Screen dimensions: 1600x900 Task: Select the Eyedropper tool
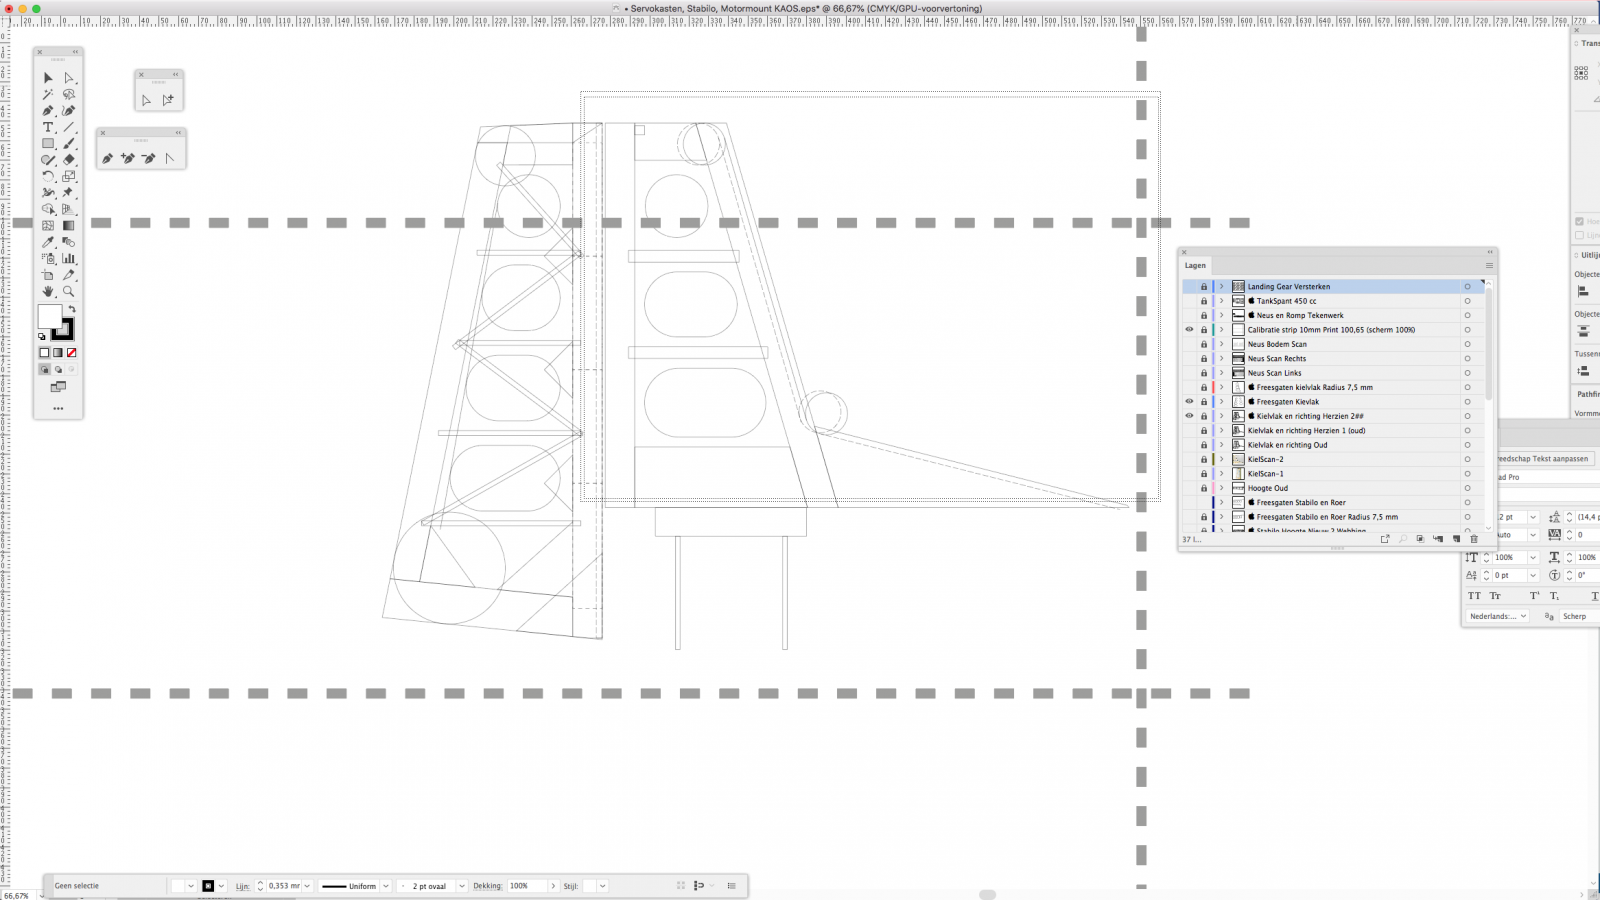48,242
